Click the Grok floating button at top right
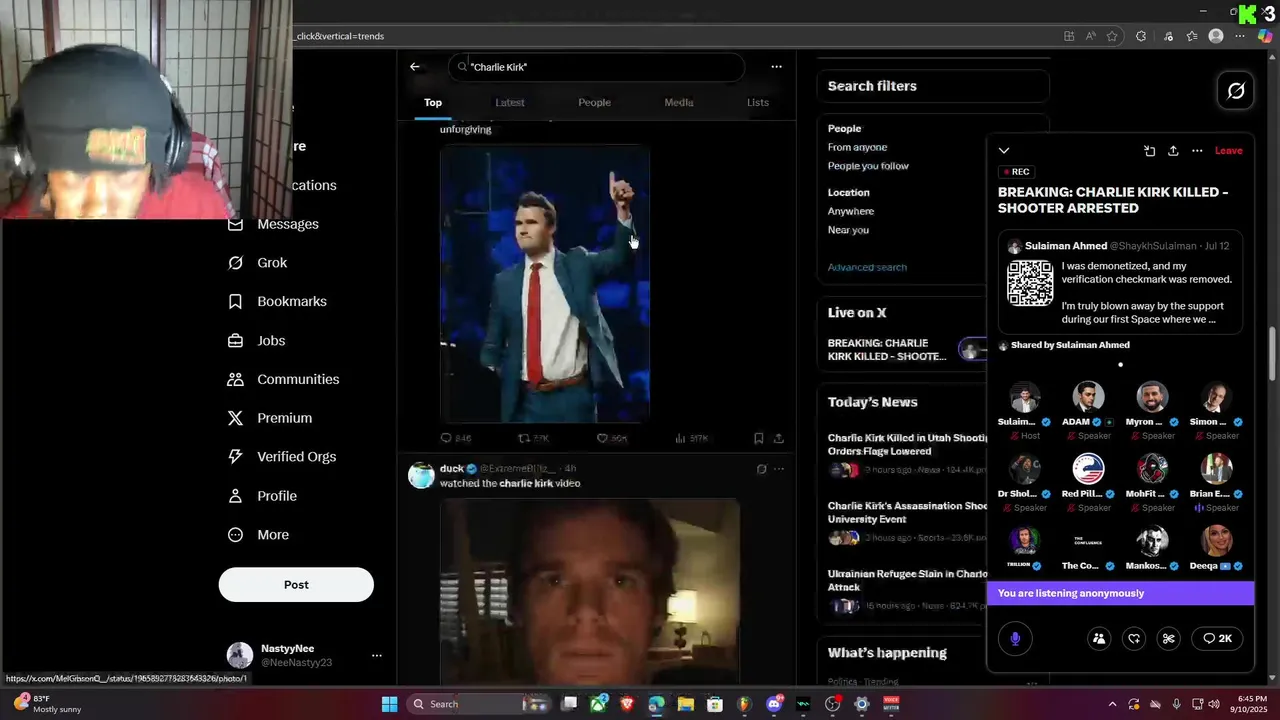 1236,91
